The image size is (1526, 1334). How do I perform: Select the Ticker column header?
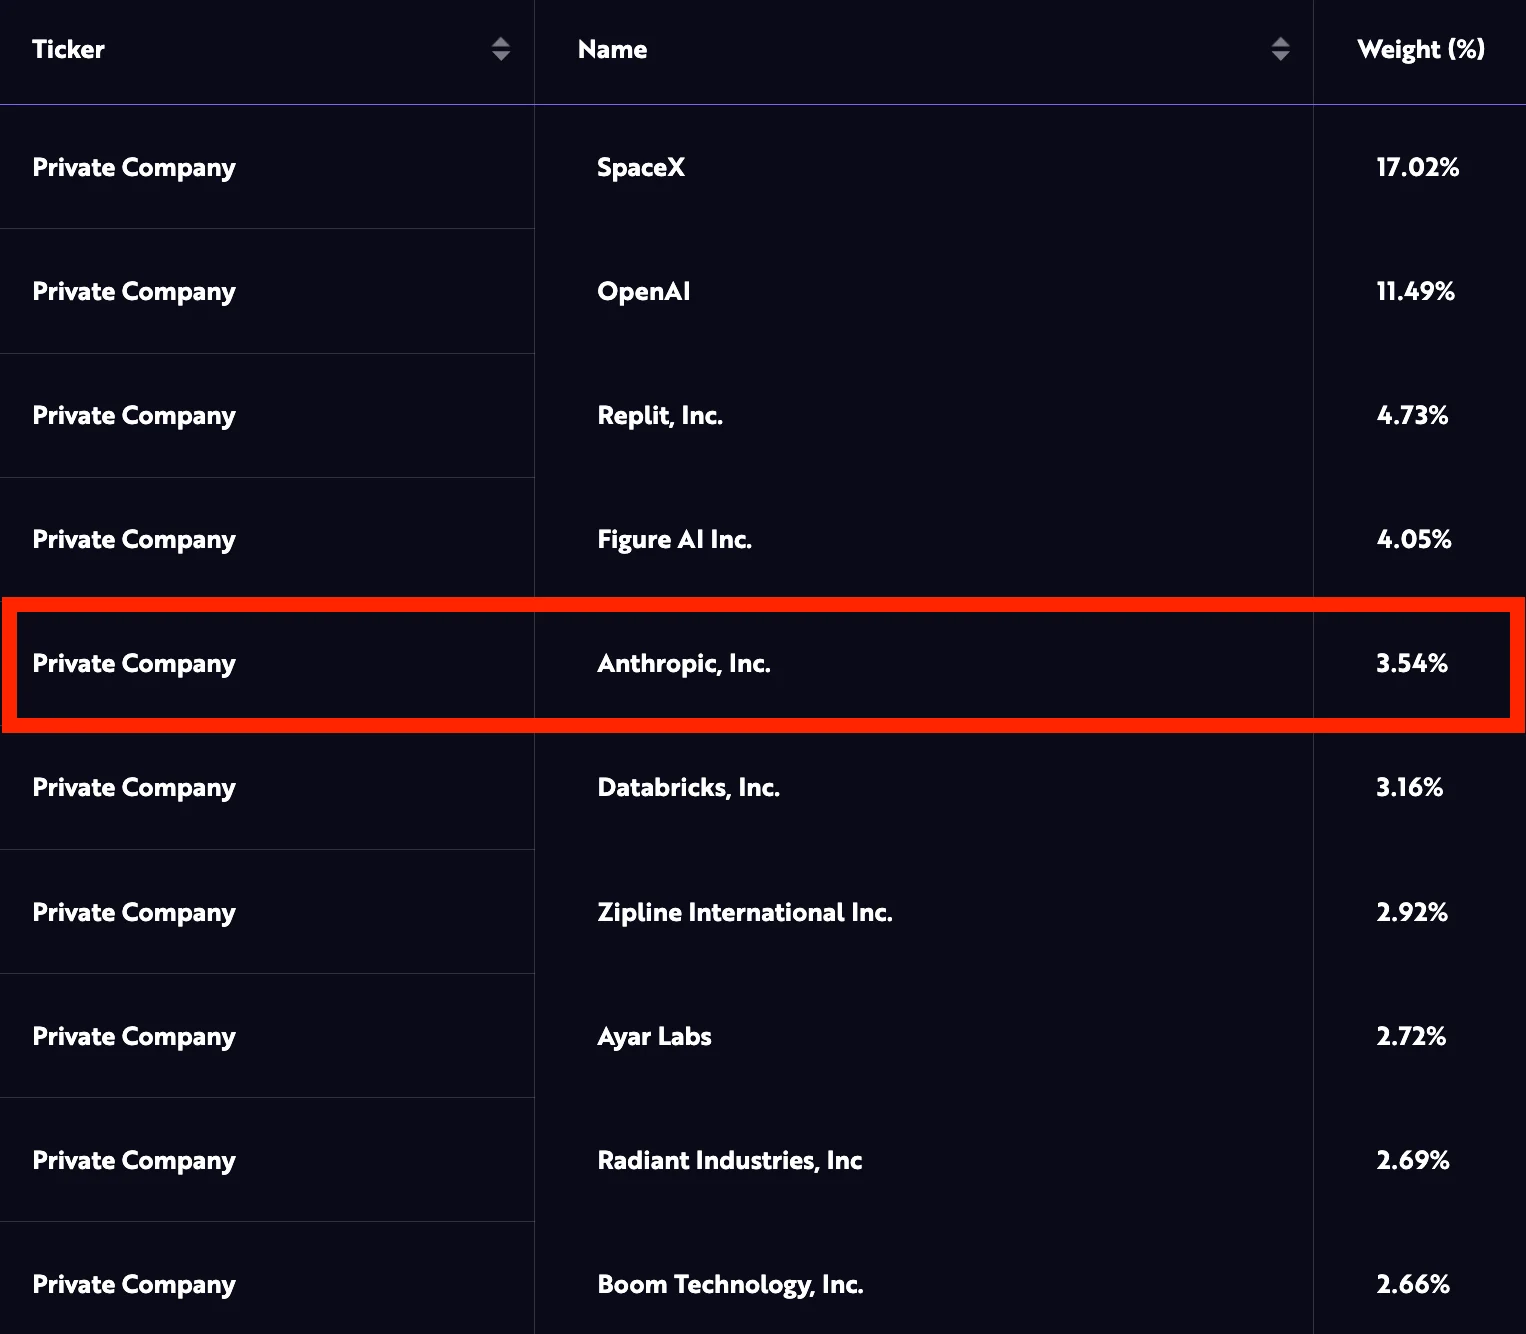68,49
